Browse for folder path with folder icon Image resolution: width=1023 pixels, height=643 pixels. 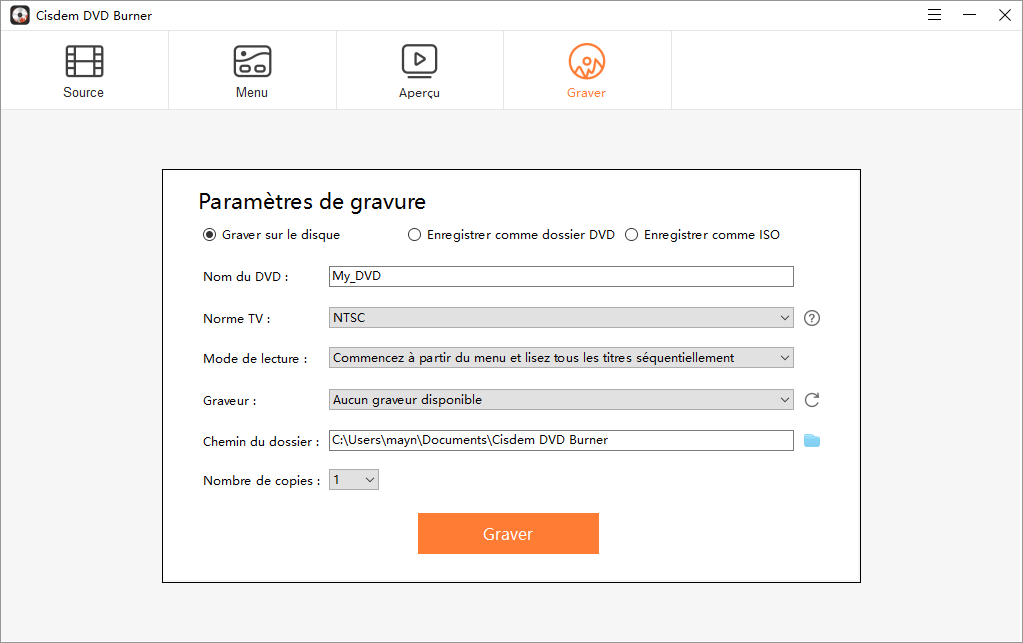812,441
